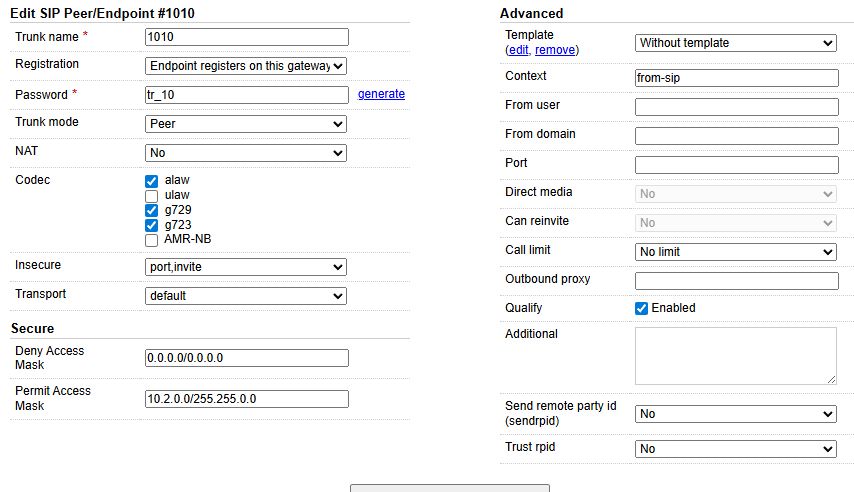The image size is (854, 492).
Task: Click the 'Enabled' label beside Qualify
Action: pos(673,308)
